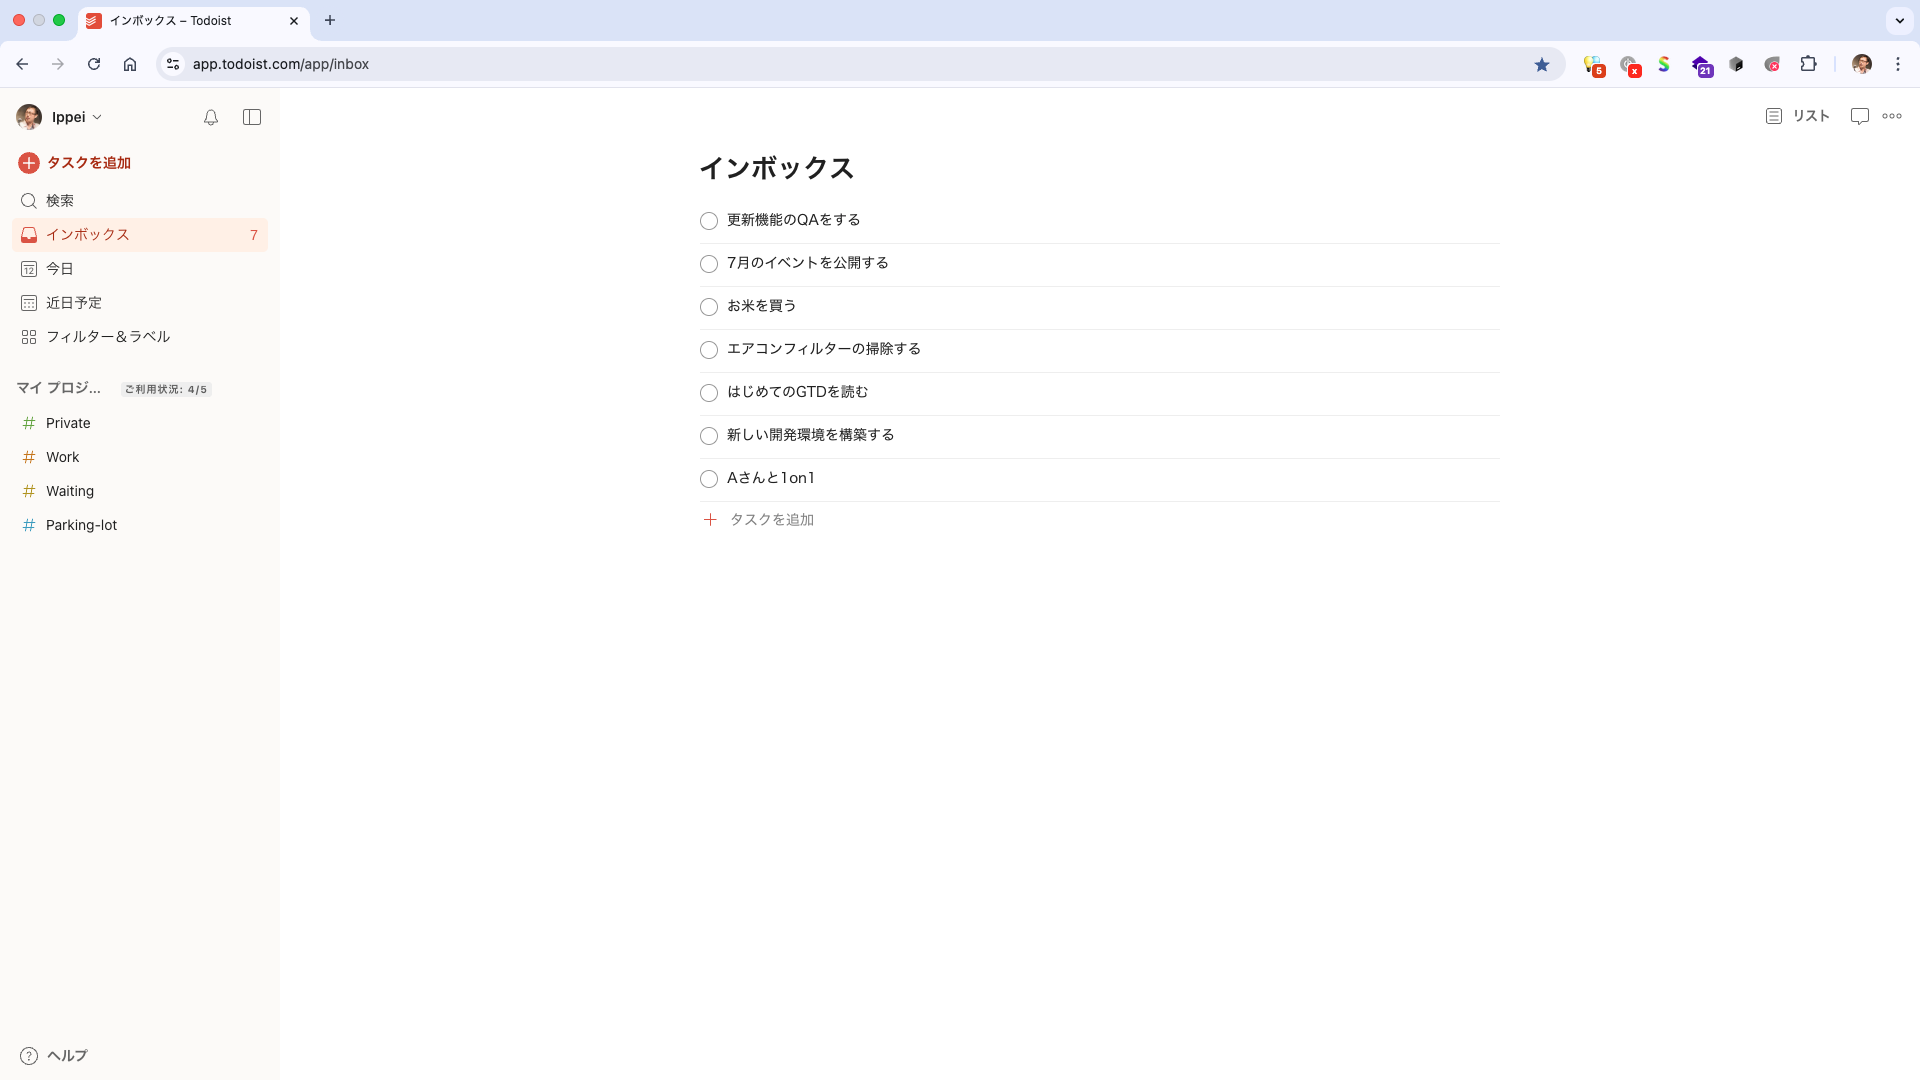This screenshot has width=1920, height=1080.
Task: Open the リスト view options dropdown
Action: tap(1796, 116)
